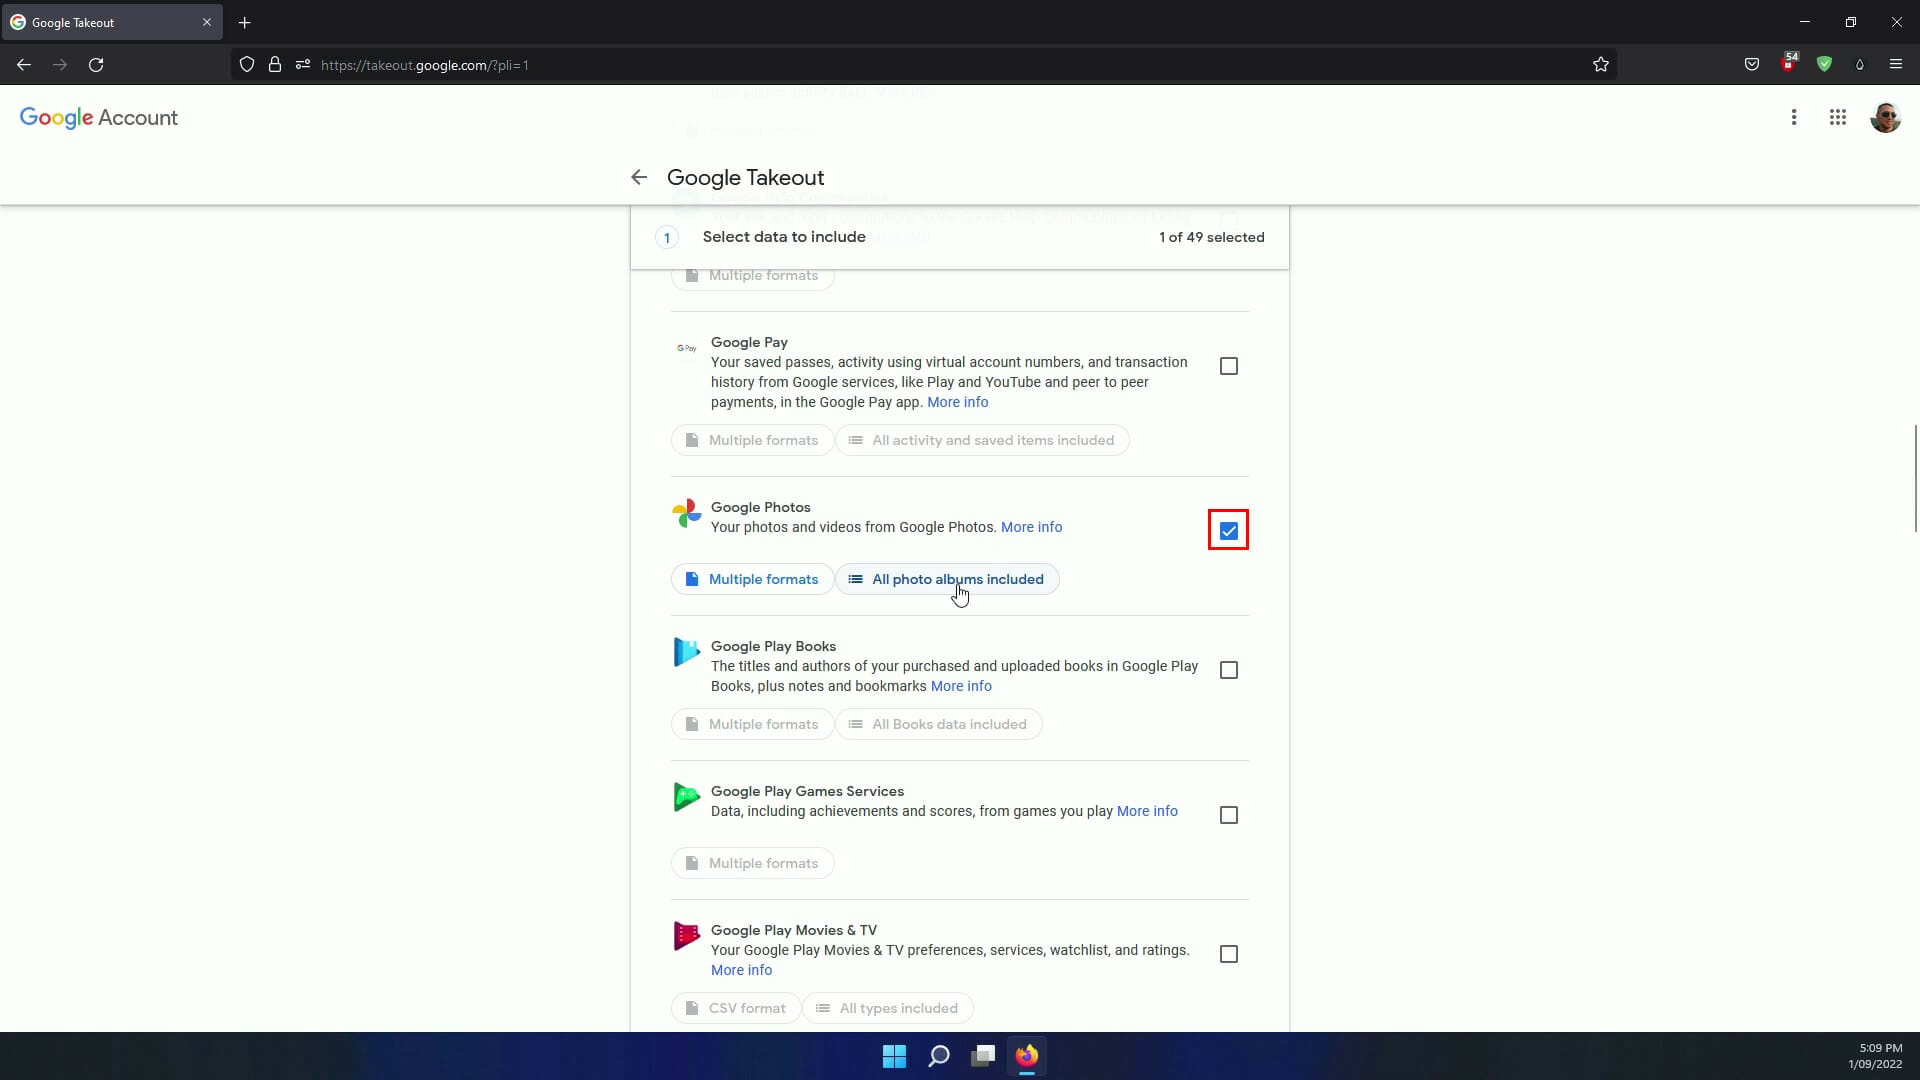Image resolution: width=1920 pixels, height=1080 pixels.
Task: Launch Firefox from the taskbar
Action: click(1028, 1057)
